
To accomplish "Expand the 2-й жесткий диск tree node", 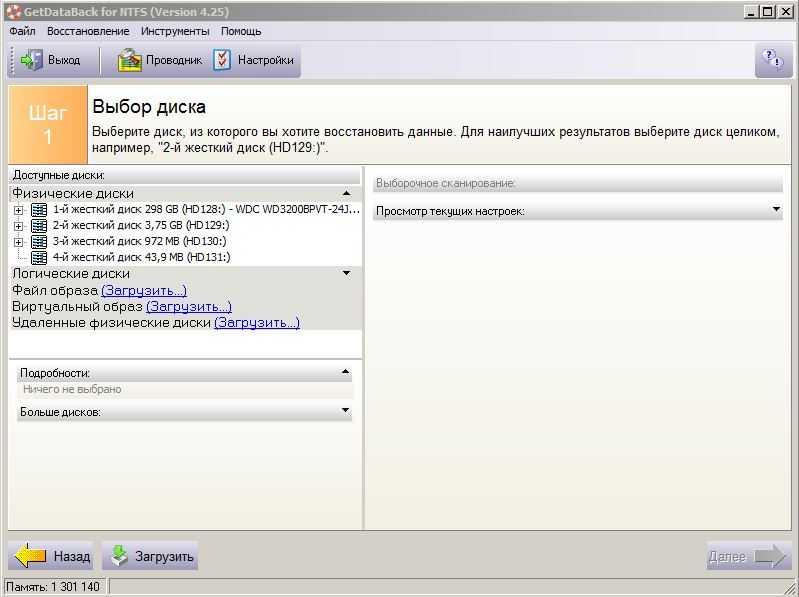I will (18, 226).
